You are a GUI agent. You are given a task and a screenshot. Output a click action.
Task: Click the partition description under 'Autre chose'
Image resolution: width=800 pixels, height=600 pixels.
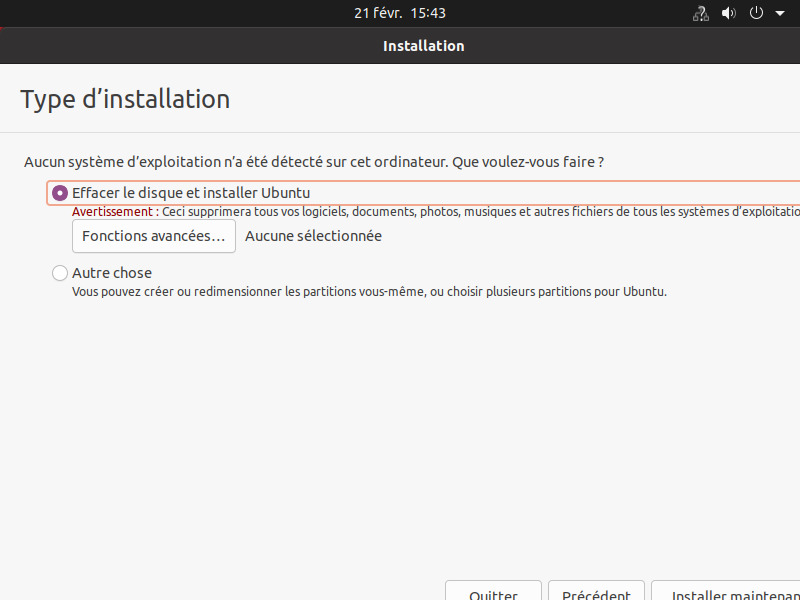(x=369, y=292)
